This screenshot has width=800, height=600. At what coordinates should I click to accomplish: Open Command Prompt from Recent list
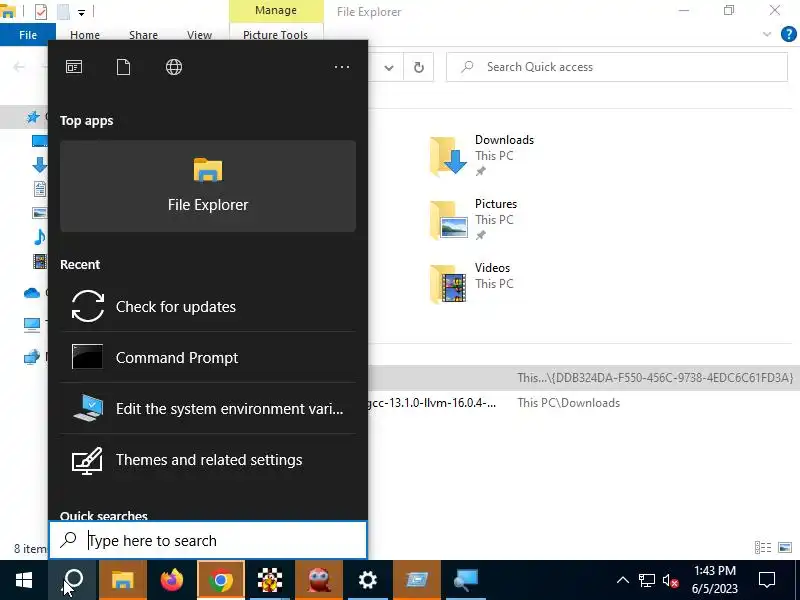pos(208,358)
